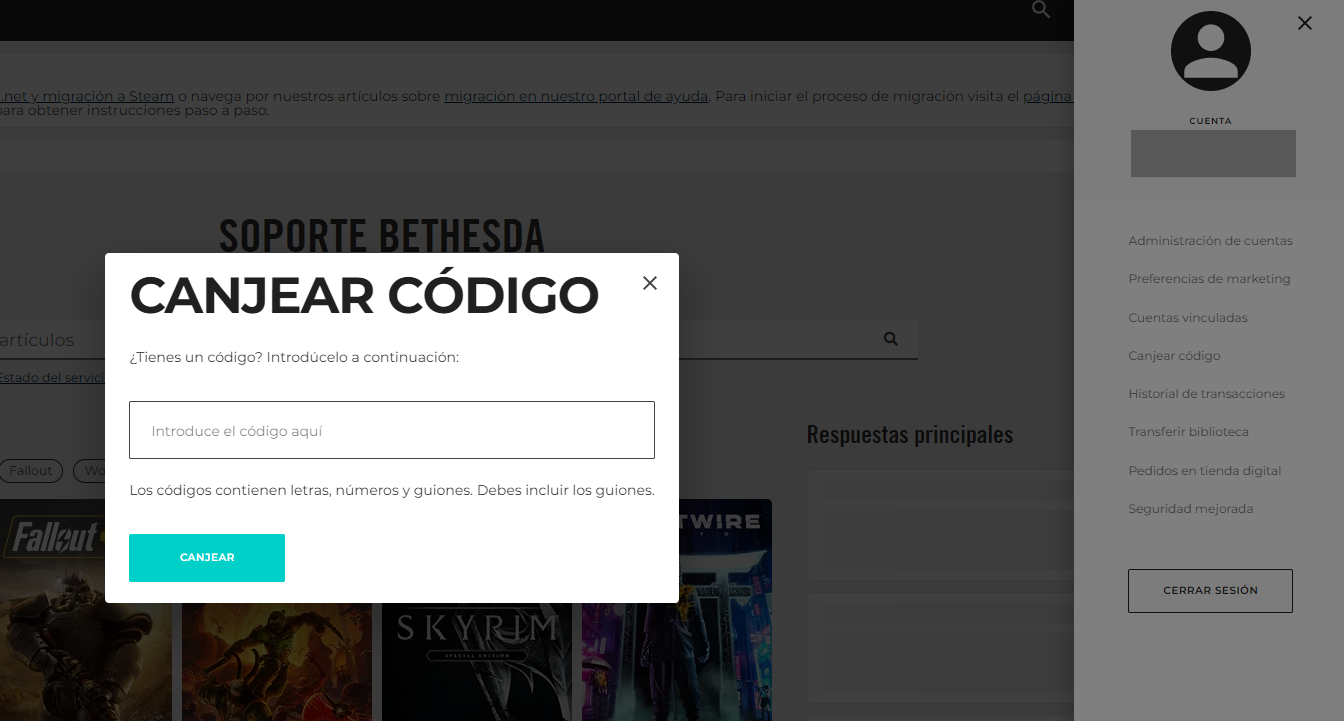The image size is (1344, 721).
Task: Click the search magnifier icon in the top bar
Action: (1040, 9)
